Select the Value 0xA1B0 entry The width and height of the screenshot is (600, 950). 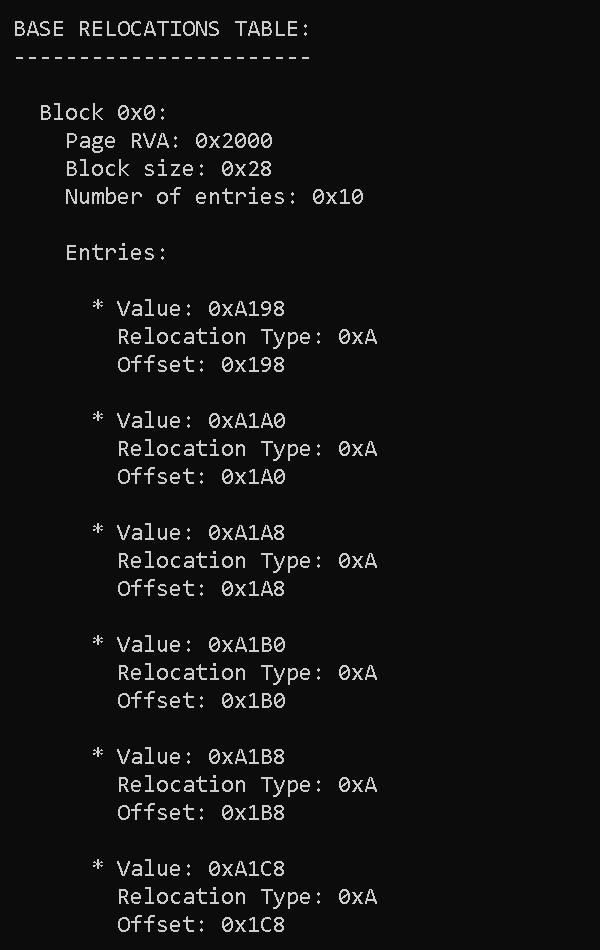(201, 645)
